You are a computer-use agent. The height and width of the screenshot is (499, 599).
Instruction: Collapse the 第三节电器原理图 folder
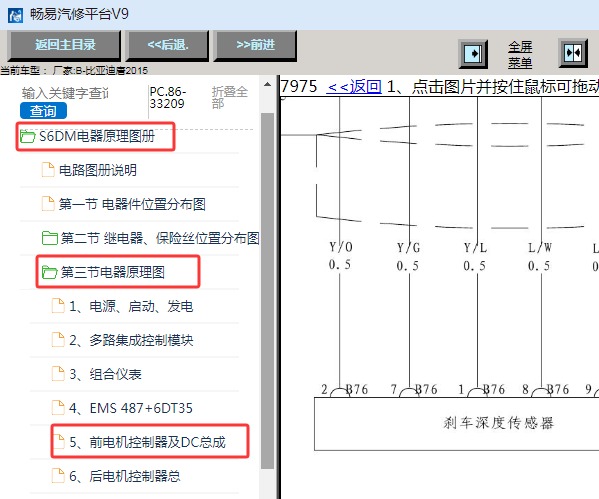113,272
